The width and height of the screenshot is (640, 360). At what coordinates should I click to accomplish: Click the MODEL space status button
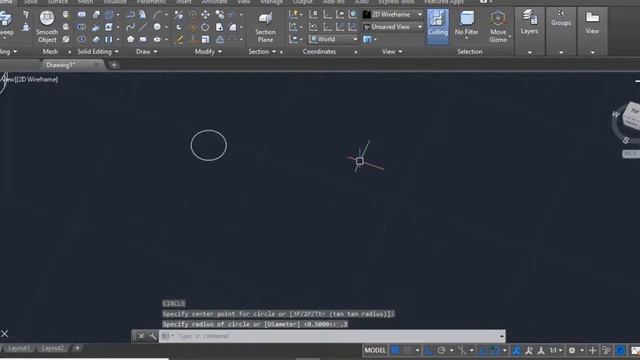click(x=375, y=350)
